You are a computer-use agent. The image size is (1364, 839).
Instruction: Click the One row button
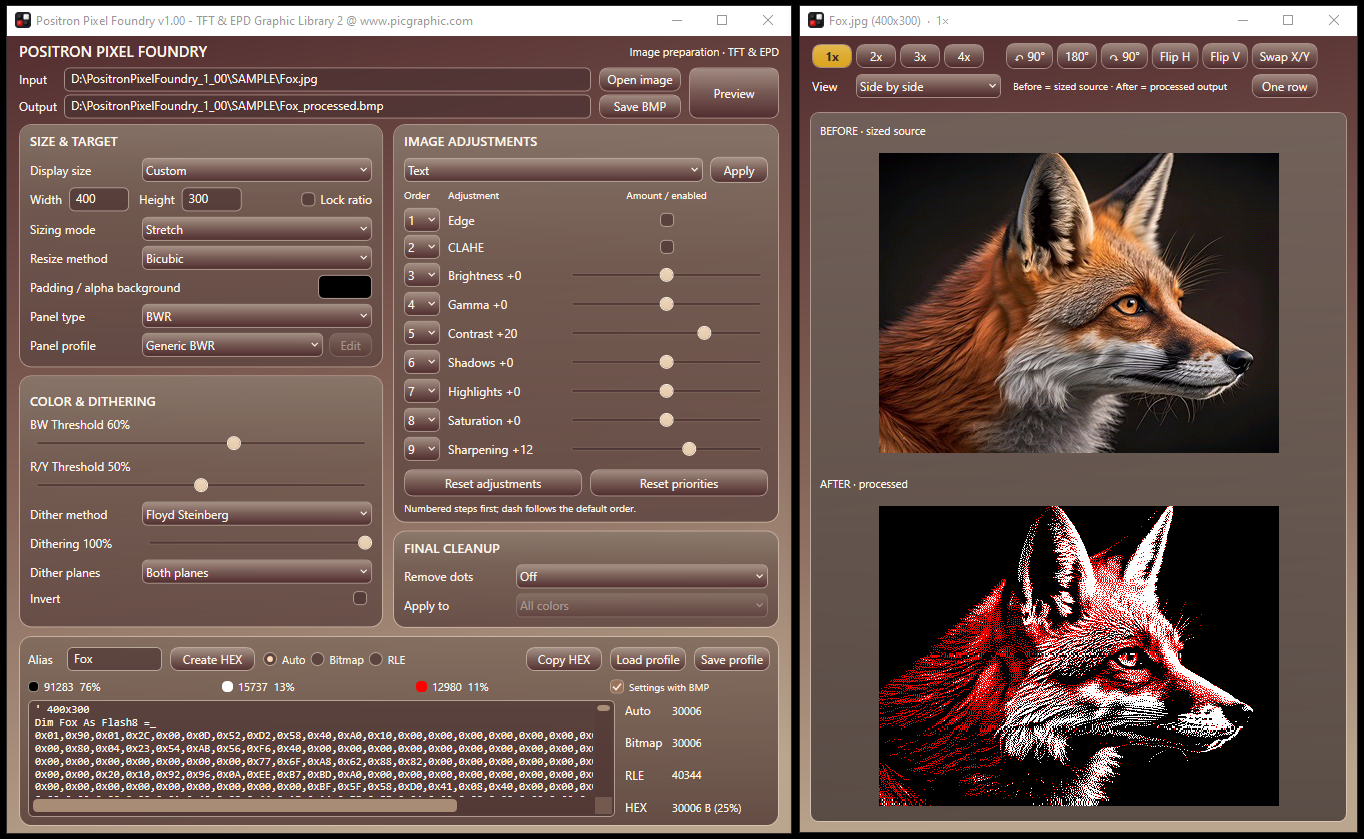pyautogui.click(x=1285, y=87)
